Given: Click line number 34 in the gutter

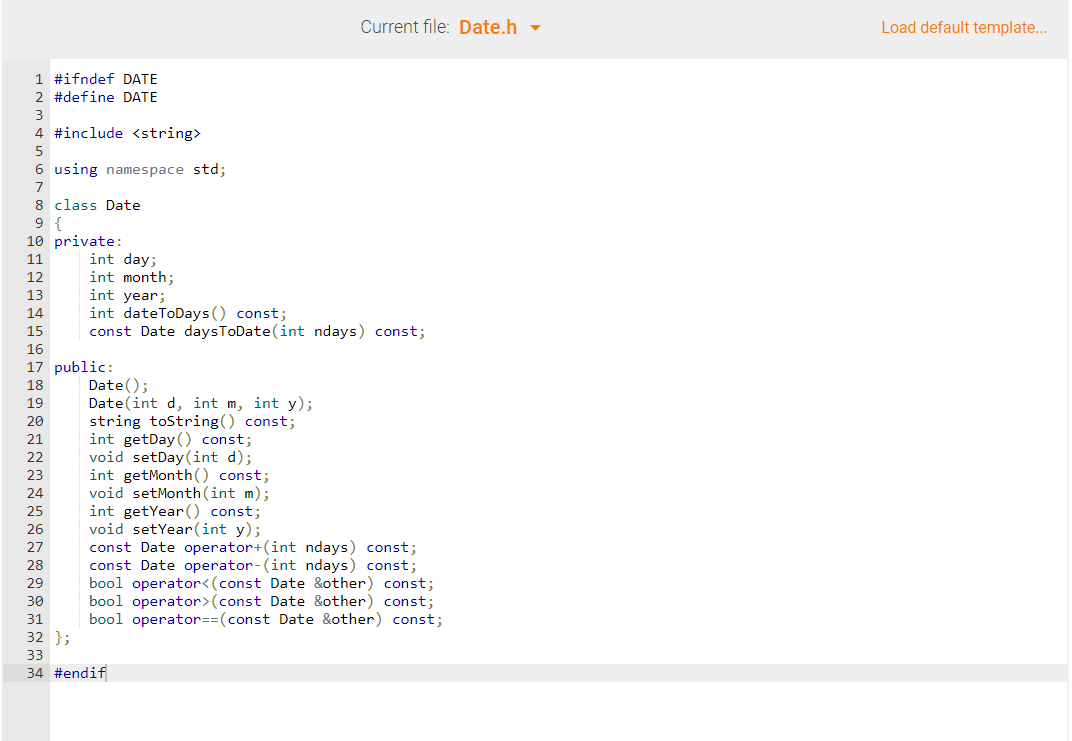Looking at the screenshot, I should (x=35, y=672).
